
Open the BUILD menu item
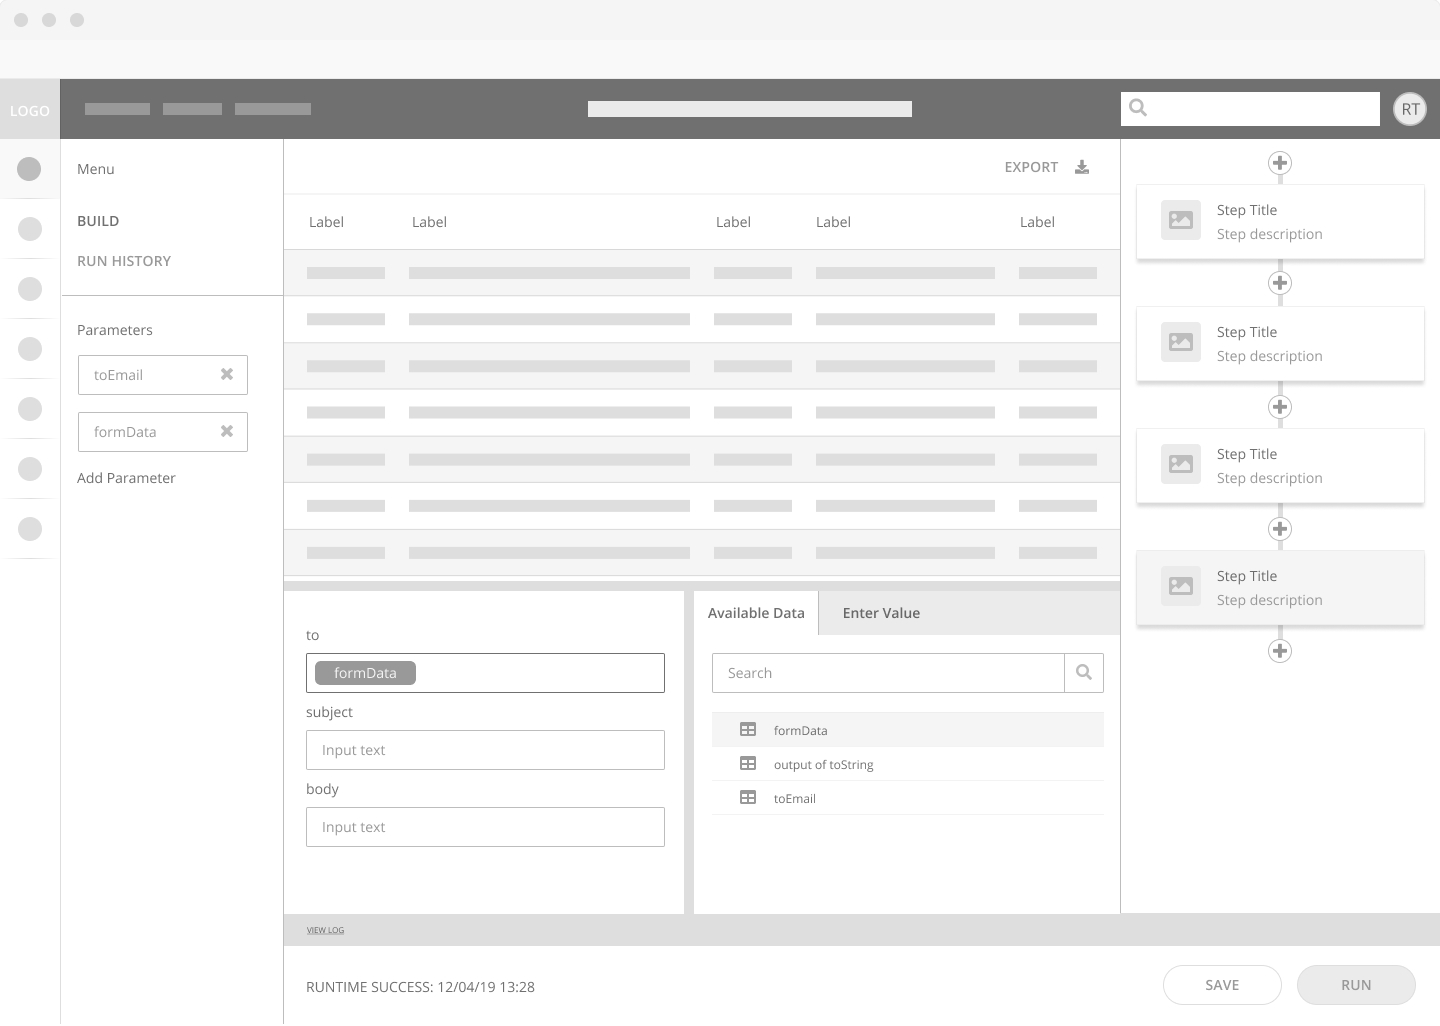click(x=98, y=221)
